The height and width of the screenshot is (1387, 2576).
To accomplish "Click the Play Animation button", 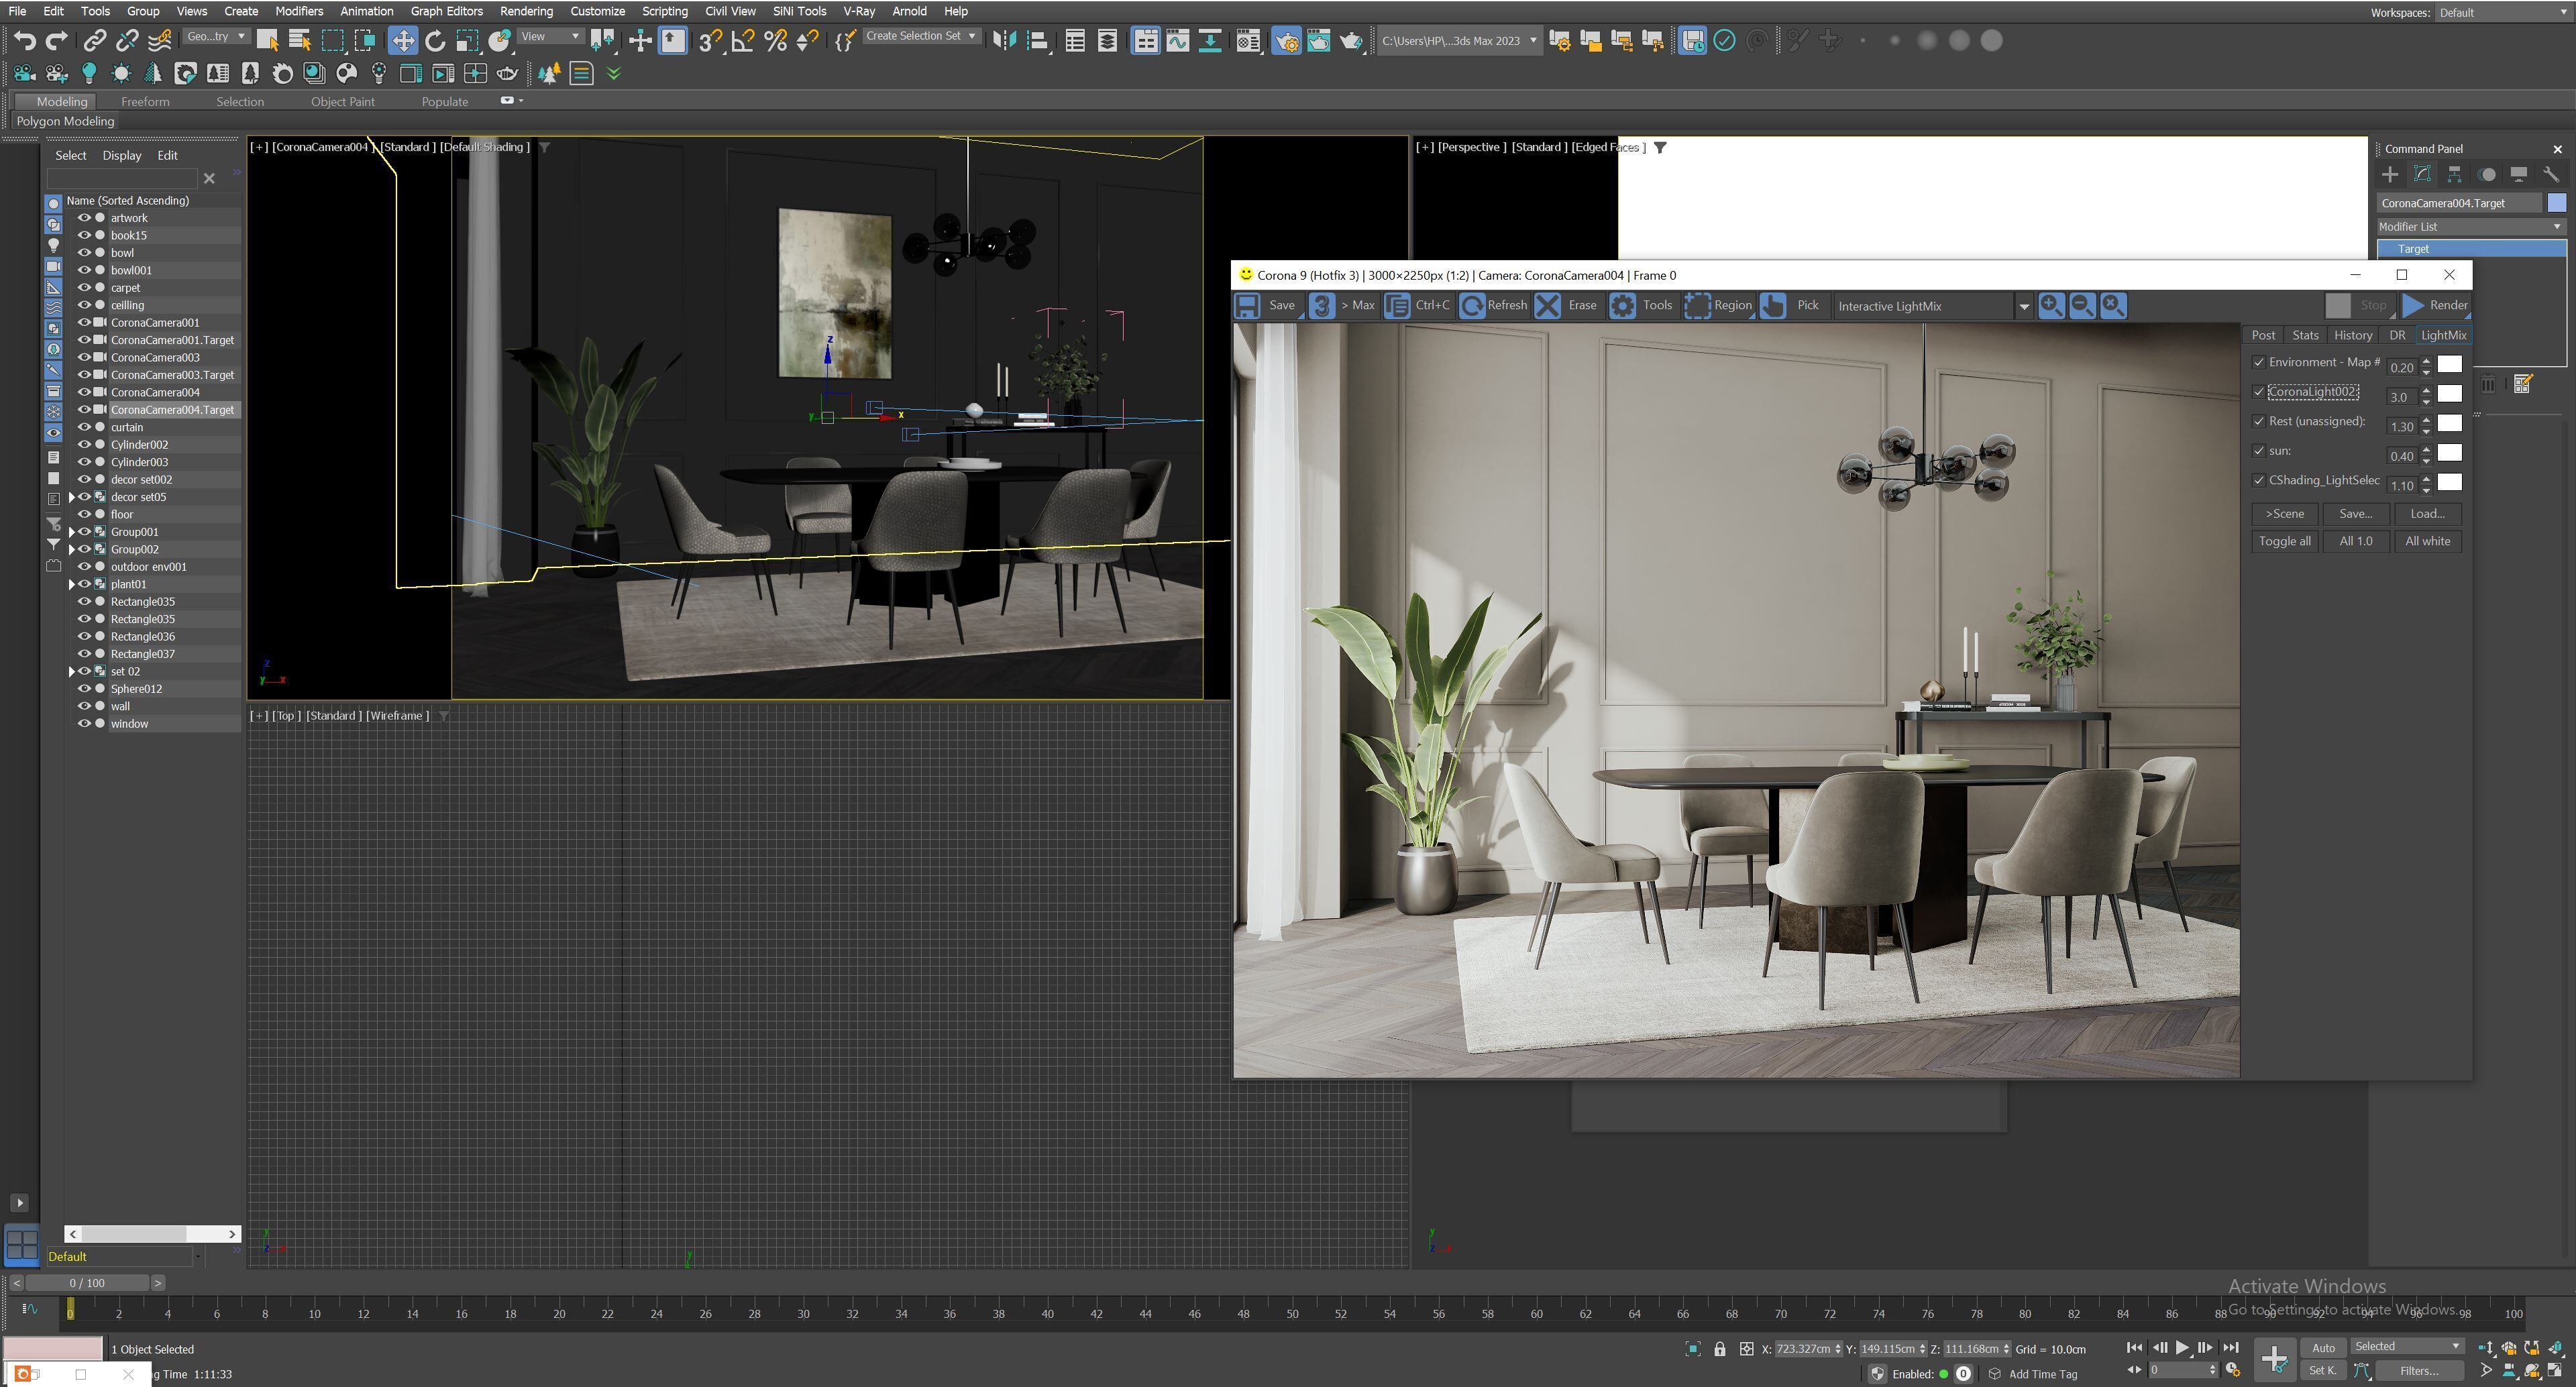I will (x=2182, y=1348).
